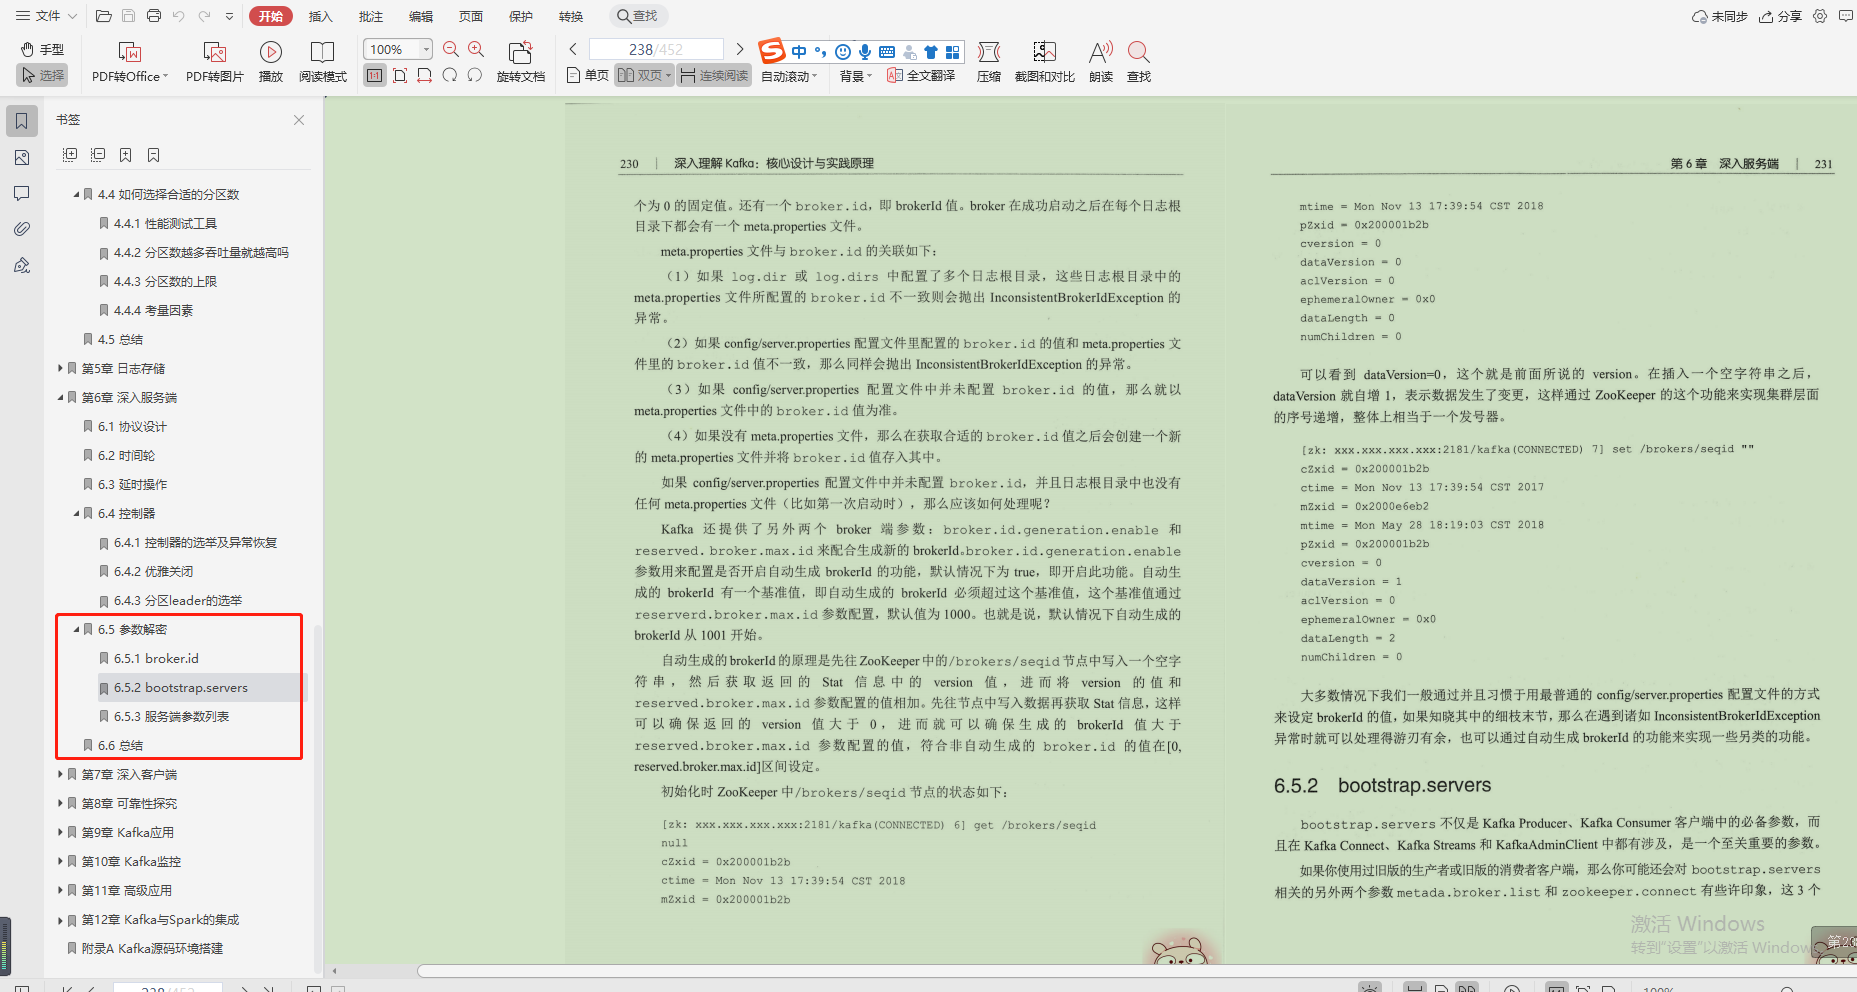The image size is (1857, 992).
Task: Expand all bookmarks icon
Action: point(70,155)
